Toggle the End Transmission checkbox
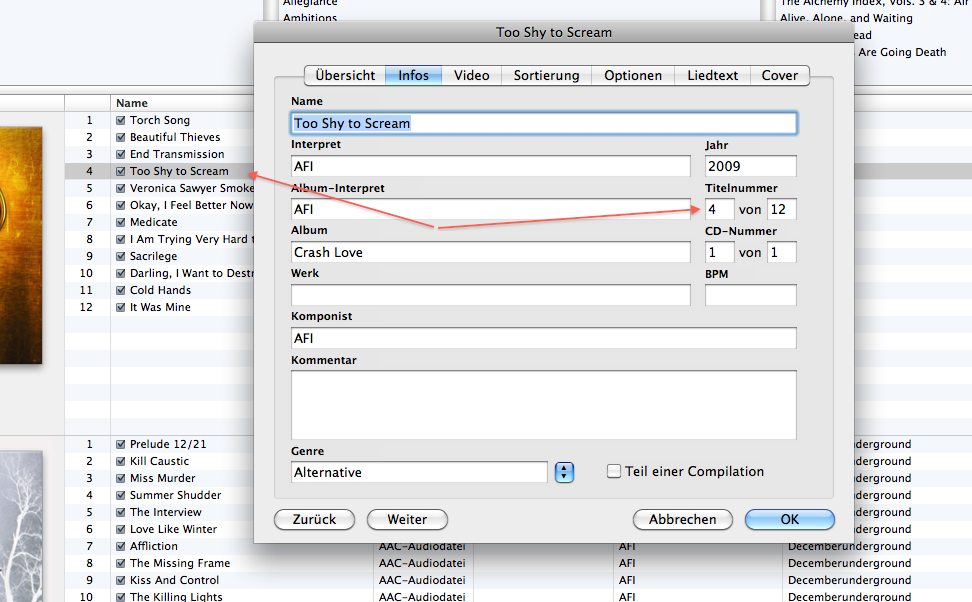This screenshot has width=972, height=602. [121, 154]
